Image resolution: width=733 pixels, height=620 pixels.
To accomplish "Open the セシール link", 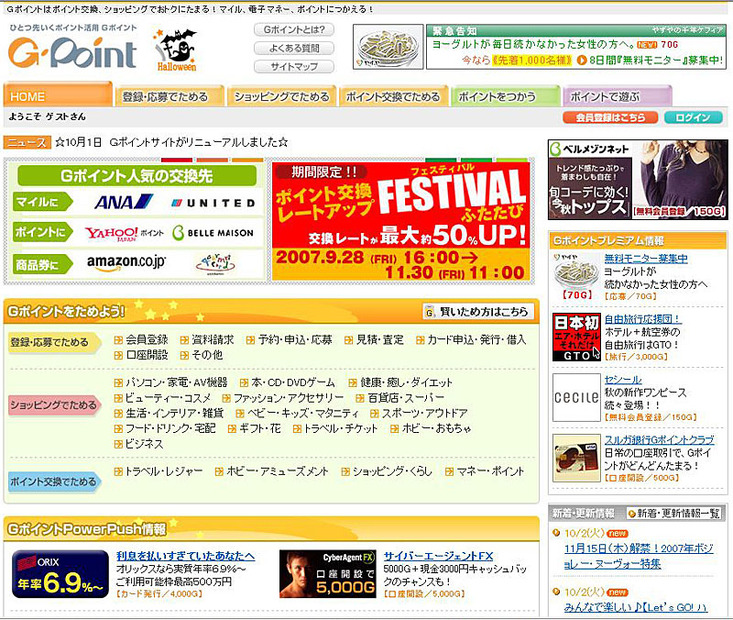I will click(623, 379).
